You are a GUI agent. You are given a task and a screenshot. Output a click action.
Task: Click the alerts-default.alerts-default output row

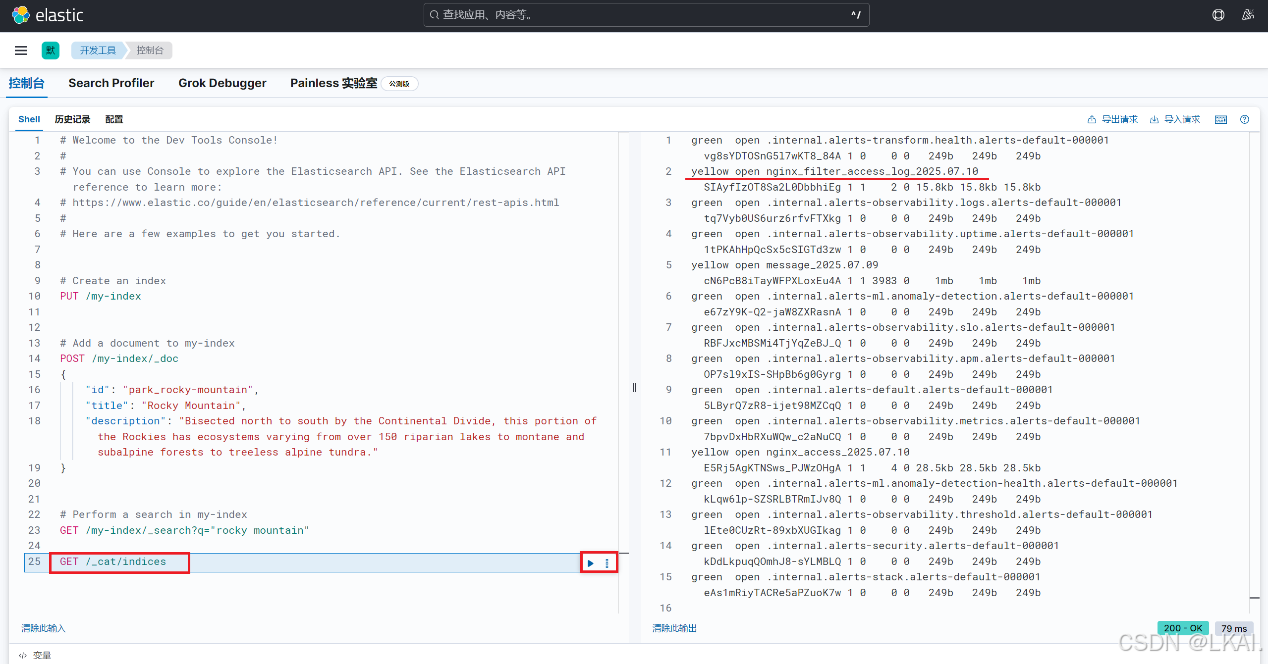pyautogui.click(x=872, y=390)
